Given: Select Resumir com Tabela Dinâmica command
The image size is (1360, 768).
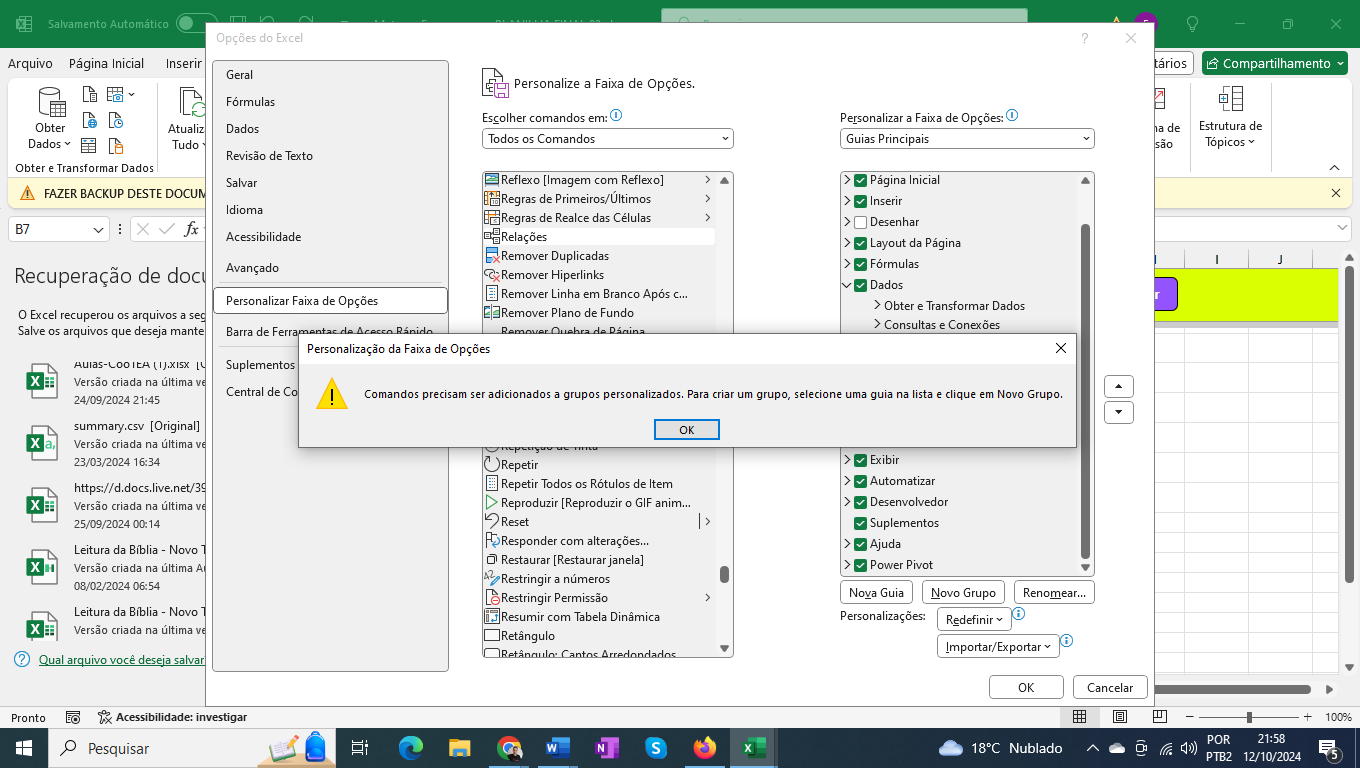Looking at the screenshot, I should pyautogui.click(x=599, y=617).
